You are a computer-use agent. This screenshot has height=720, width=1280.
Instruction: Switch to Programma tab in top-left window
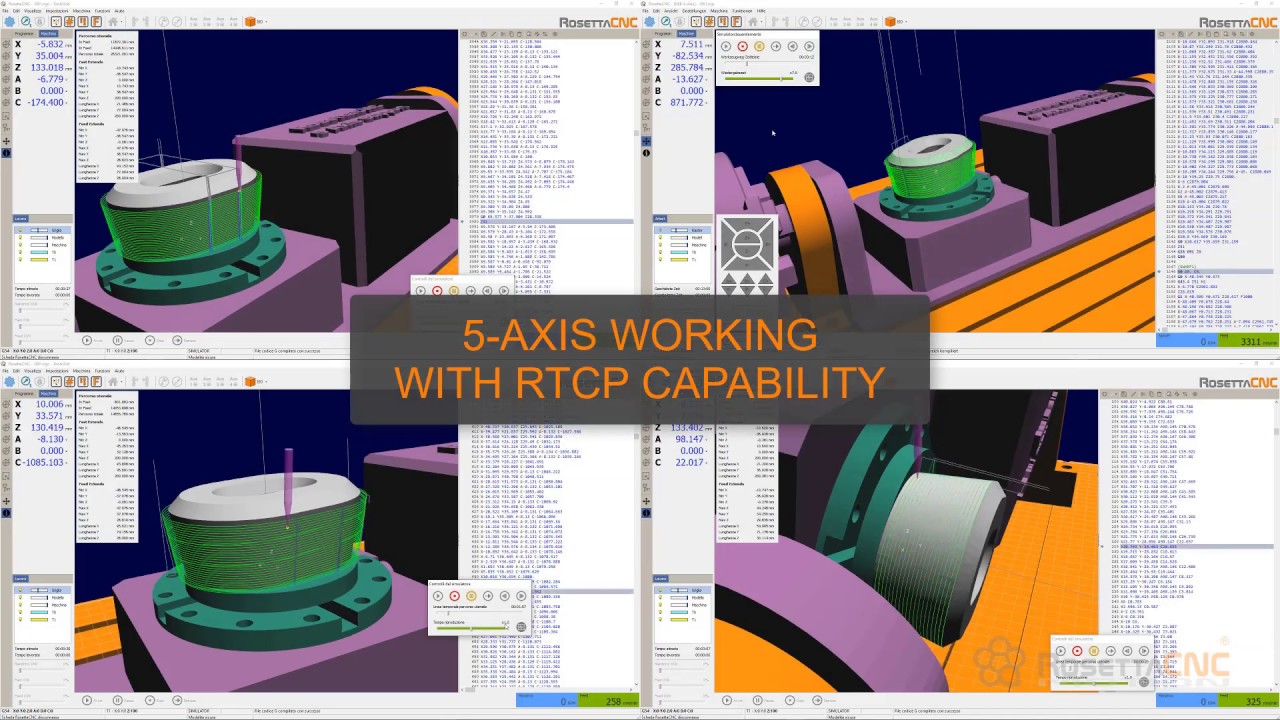[24, 34]
